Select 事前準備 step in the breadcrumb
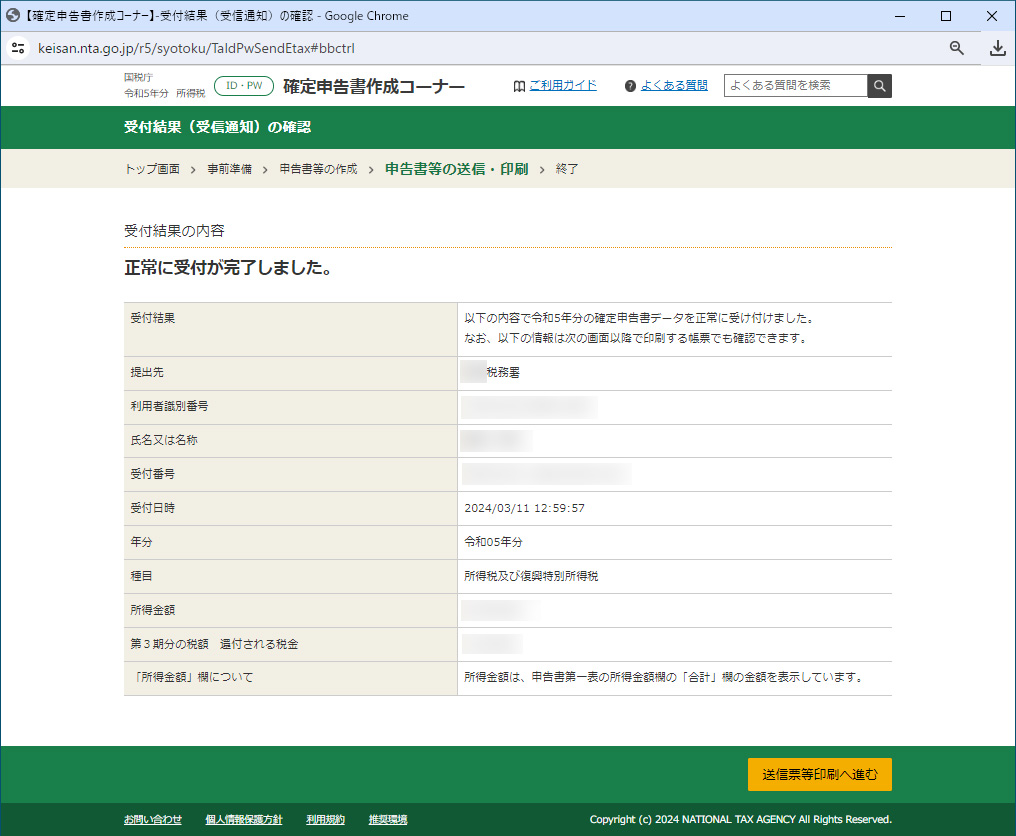 229,170
